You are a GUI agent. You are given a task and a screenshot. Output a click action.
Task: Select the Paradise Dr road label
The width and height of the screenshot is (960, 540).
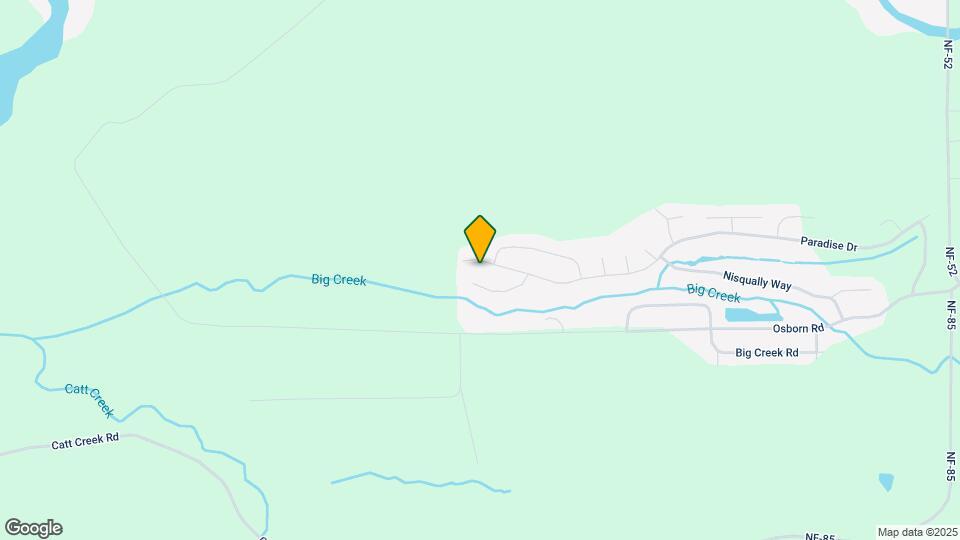pos(829,244)
